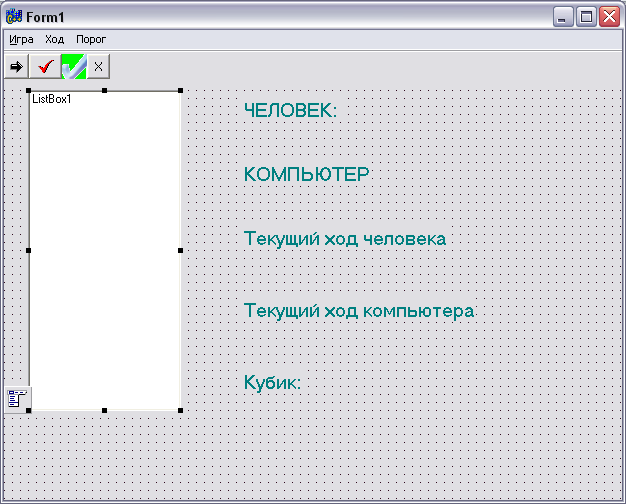Maximize the Form1 window
Viewport: 626px width, 504px height.
586,17
